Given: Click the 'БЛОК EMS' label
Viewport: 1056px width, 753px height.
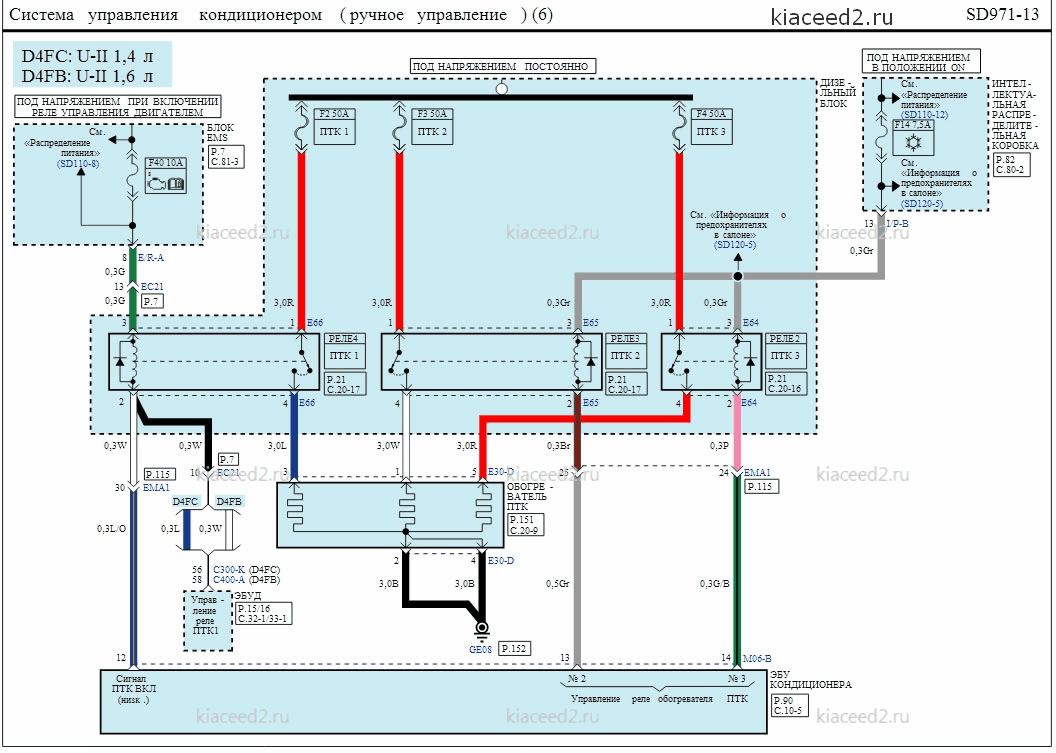Looking at the screenshot, I should [x=221, y=133].
